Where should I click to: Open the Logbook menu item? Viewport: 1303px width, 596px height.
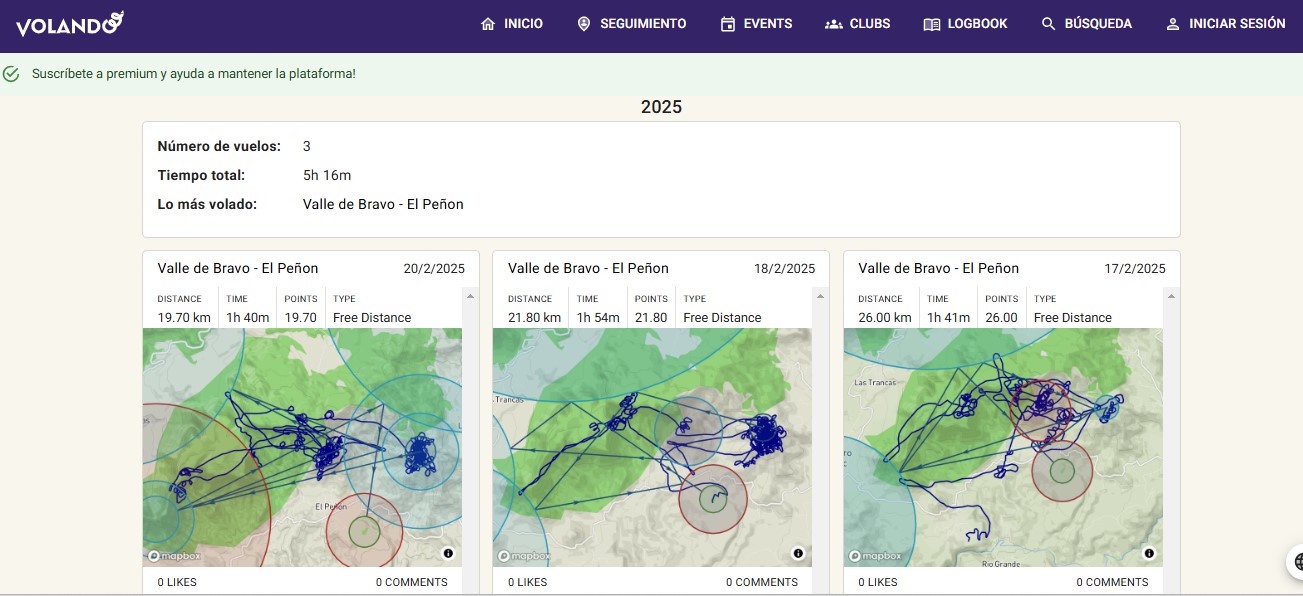click(965, 24)
